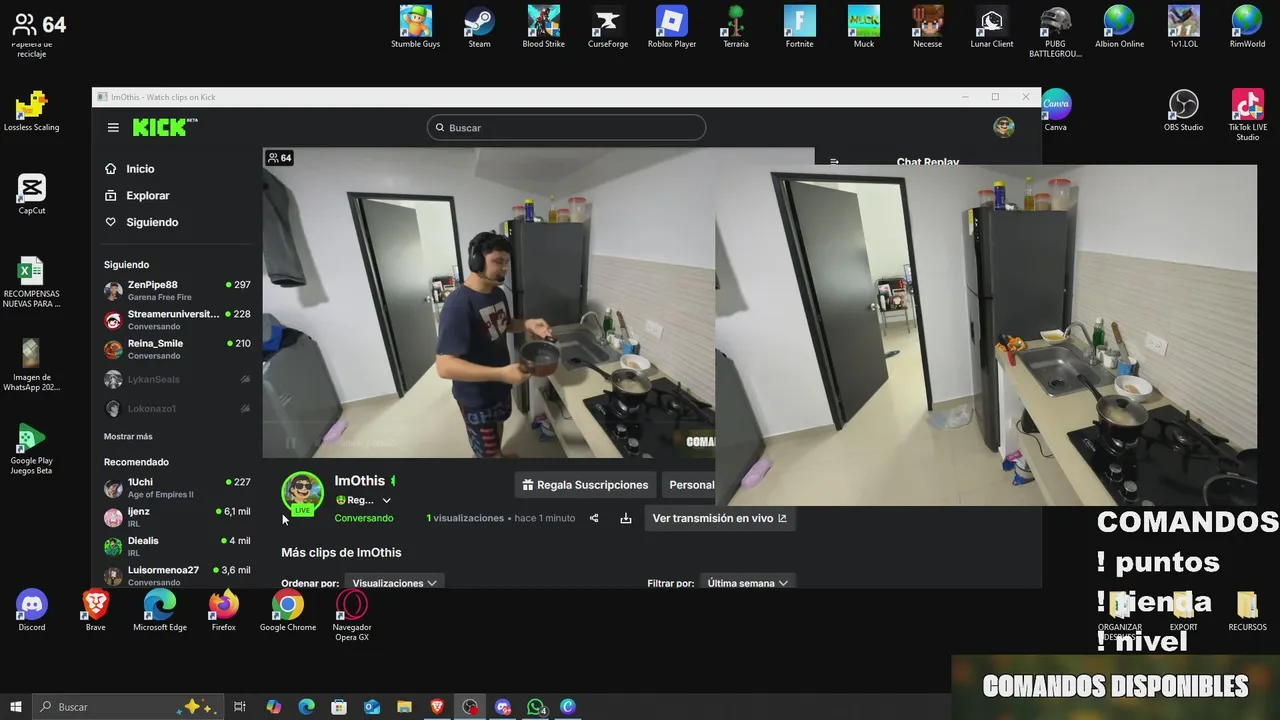Launch Lunar Client from desktop
Image resolution: width=1280 pixels, height=720 pixels.
point(992,27)
